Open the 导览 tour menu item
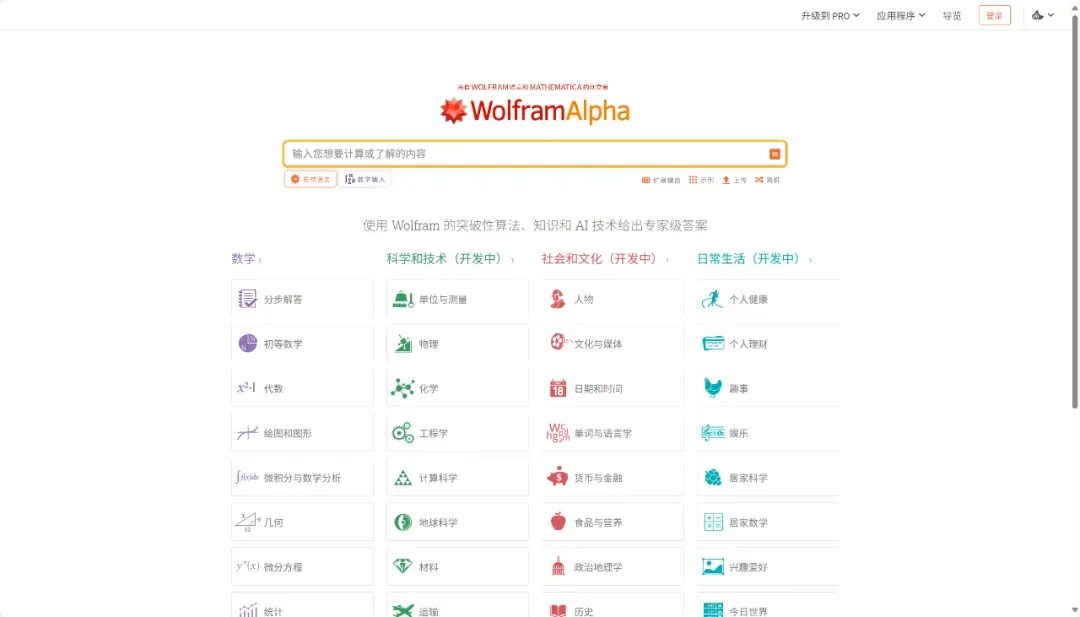Image resolution: width=1080 pixels, height=617 pixels. 952,15
